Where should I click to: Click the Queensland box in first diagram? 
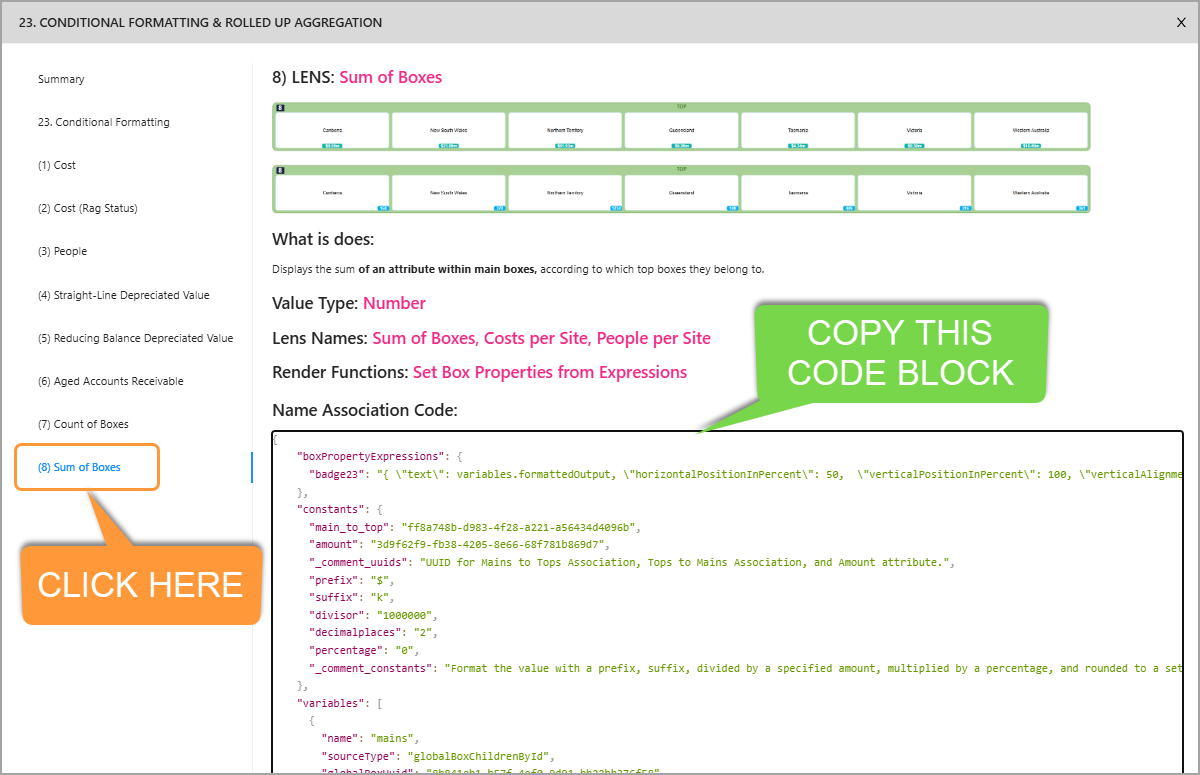click(681, 130)
